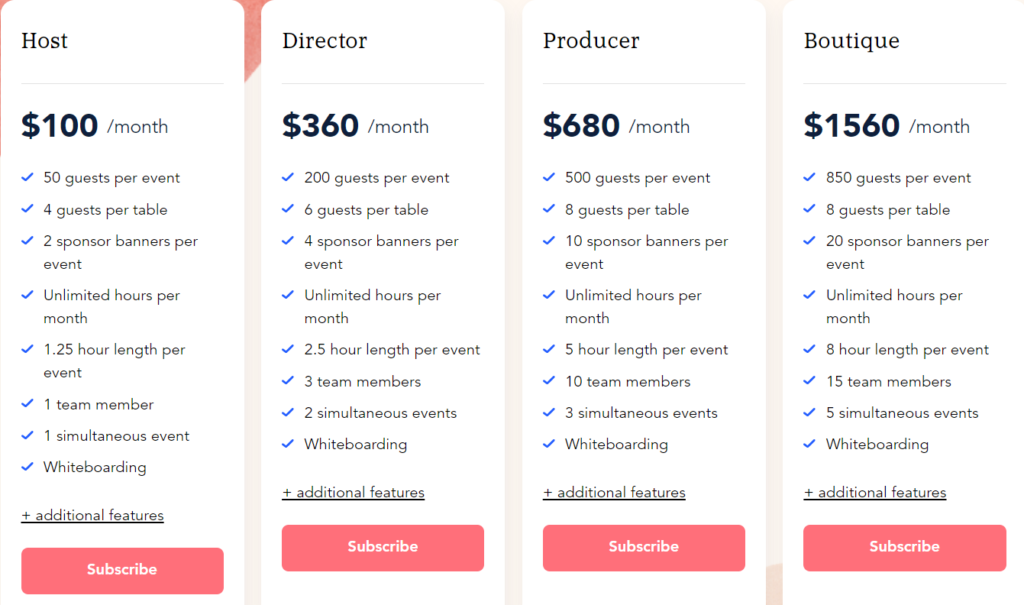Click checkmark beside 50 guests per event
The image size is (1024, 605).
[x=27, y=177]
